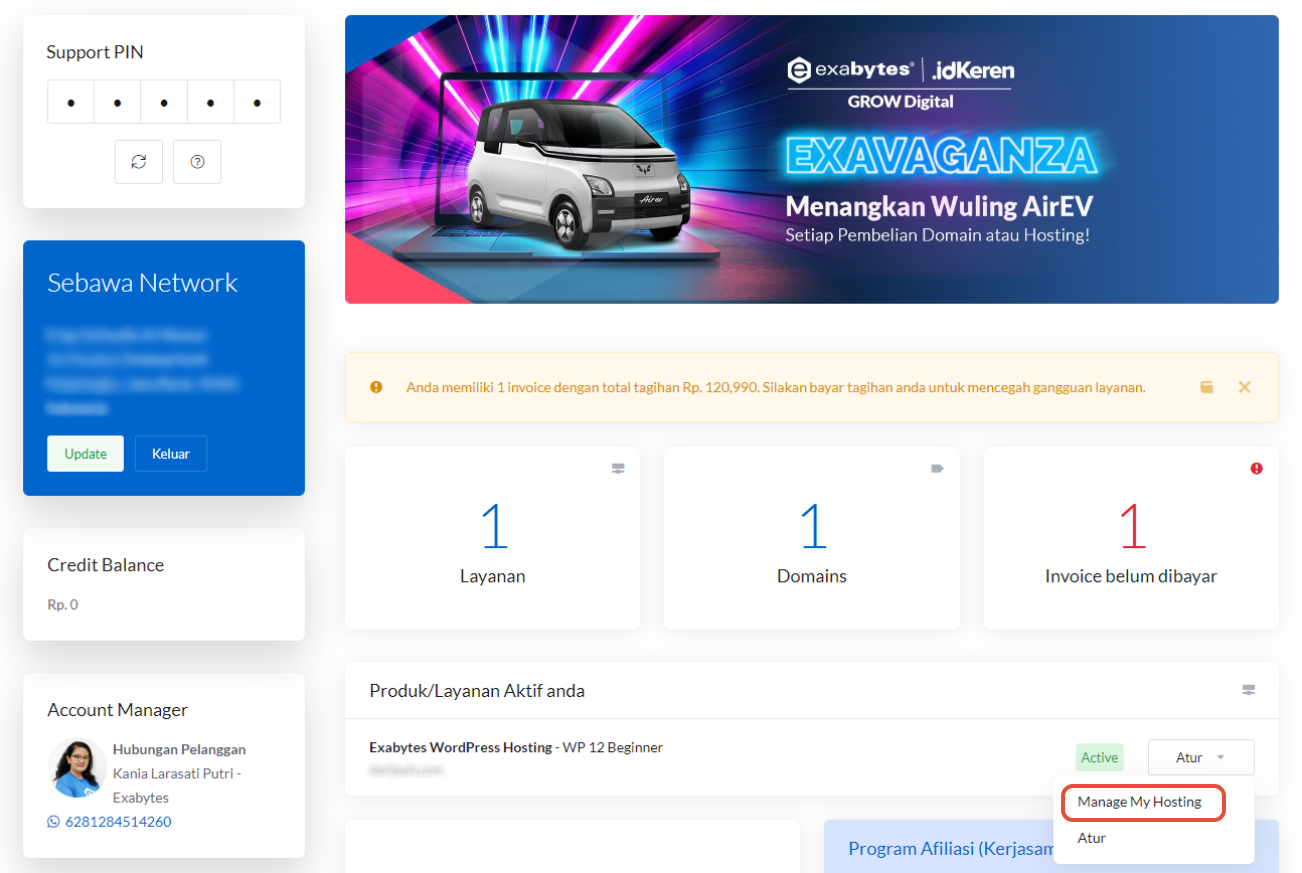Click the archive icon in invoice alert
The height and width of the screenshot is (873, 1302).
(1207, 387)
